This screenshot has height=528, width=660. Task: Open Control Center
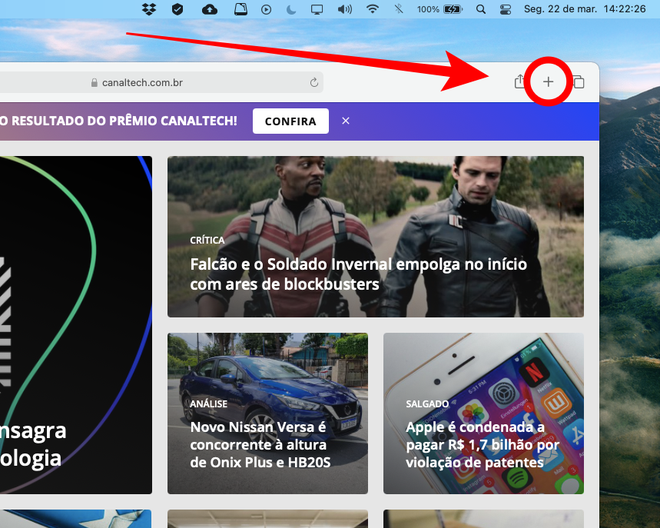coord(506,9)
